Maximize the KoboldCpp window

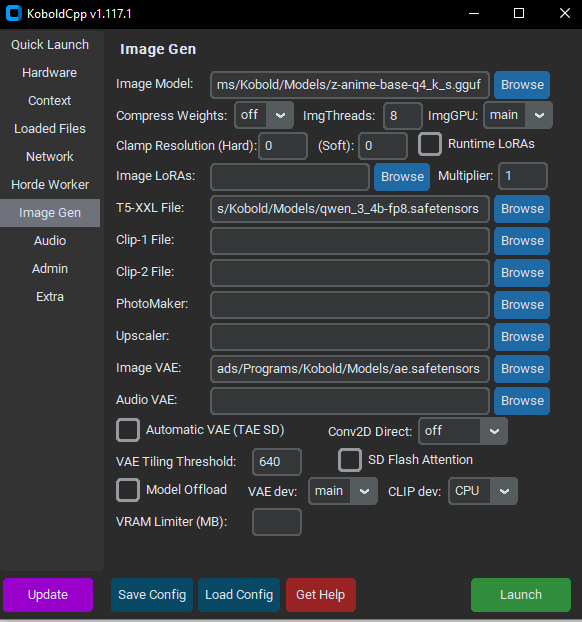pos(519,13)
